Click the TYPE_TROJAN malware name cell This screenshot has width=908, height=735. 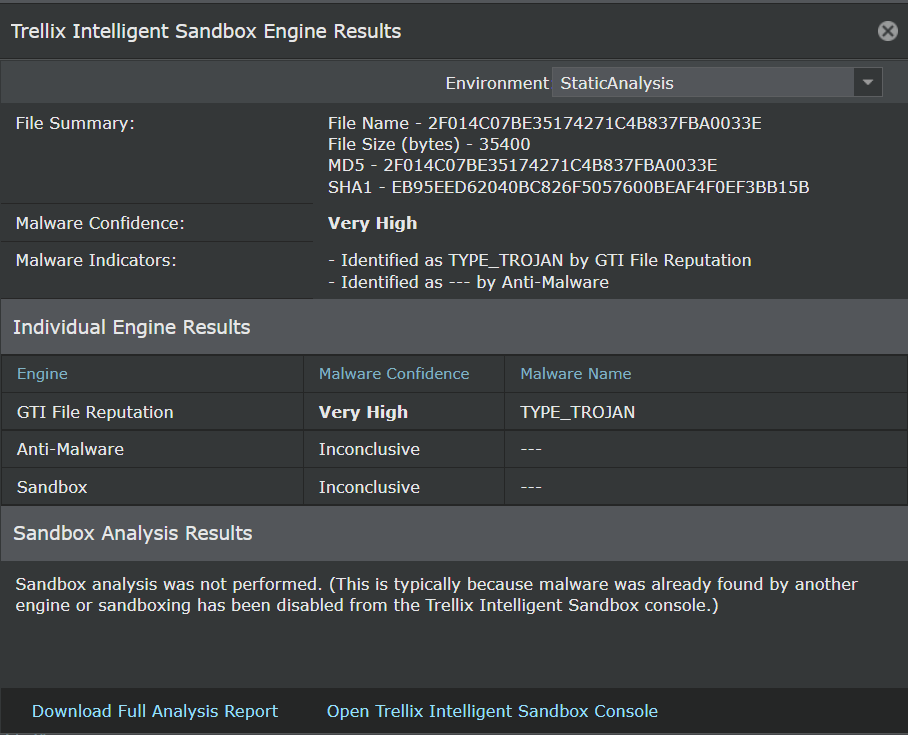(x=577, y=412)
